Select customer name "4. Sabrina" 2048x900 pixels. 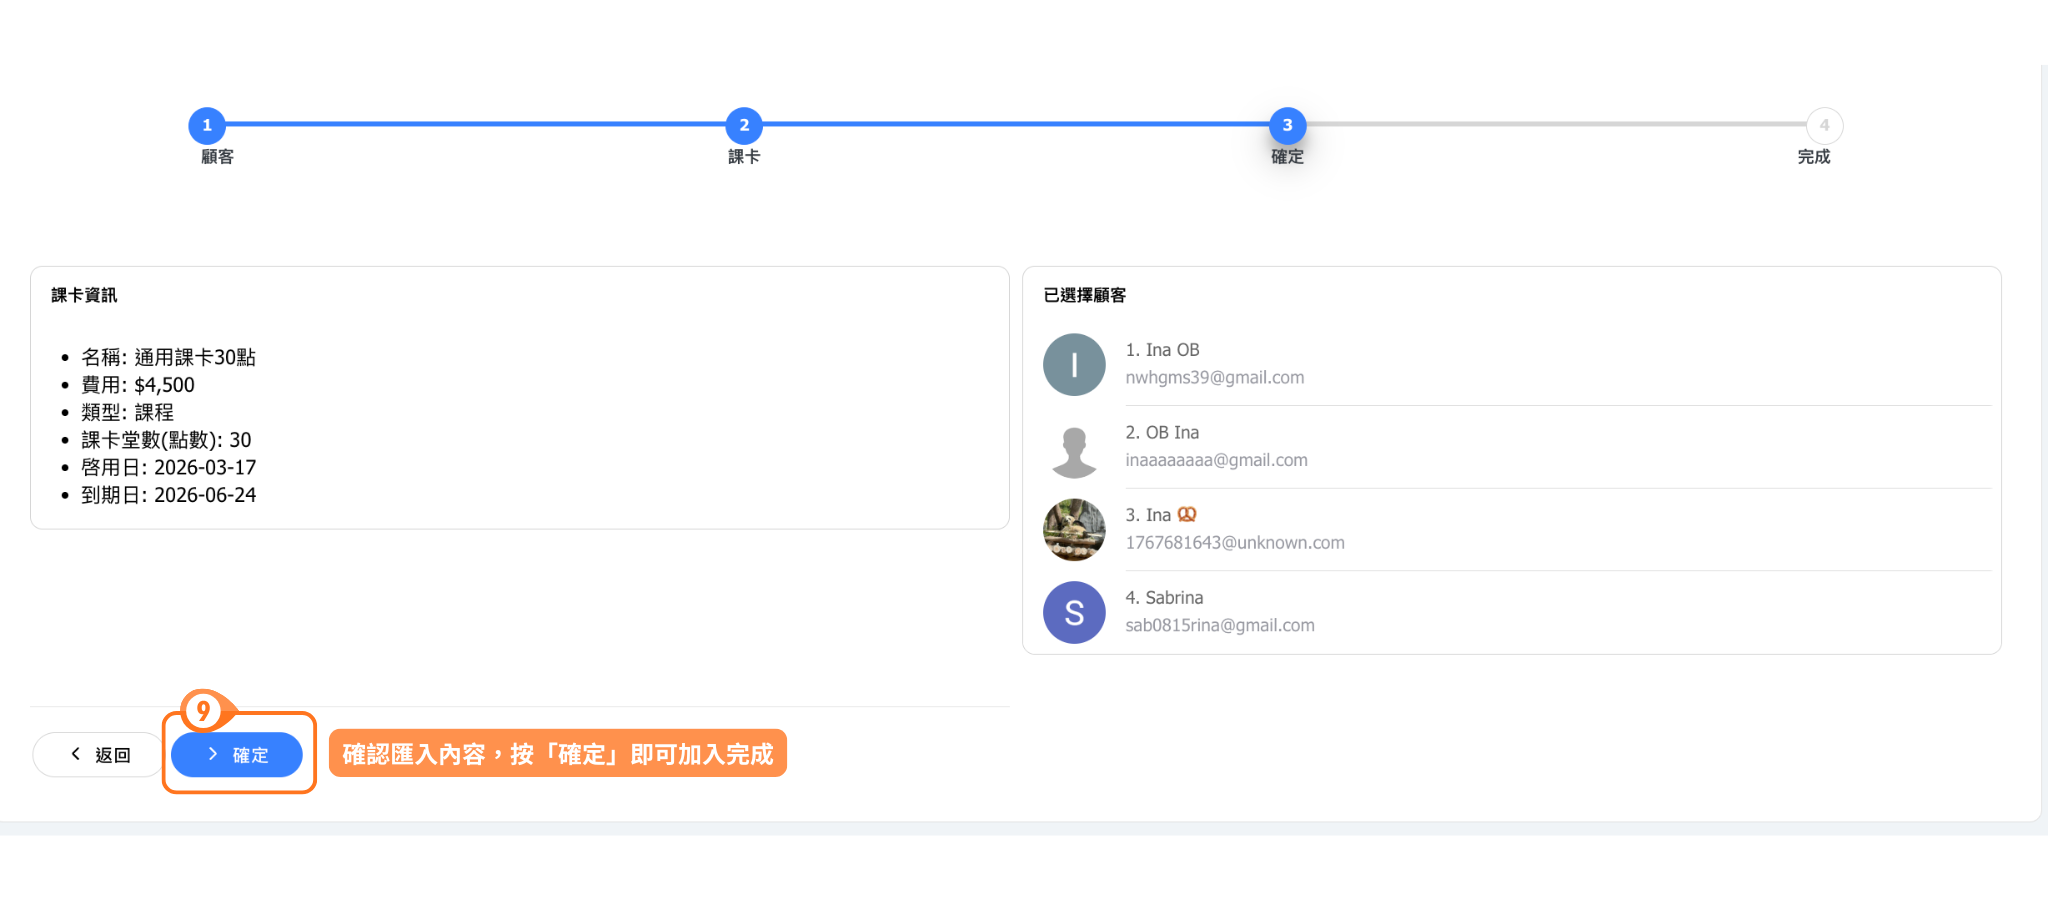[x=1164, y=598]
